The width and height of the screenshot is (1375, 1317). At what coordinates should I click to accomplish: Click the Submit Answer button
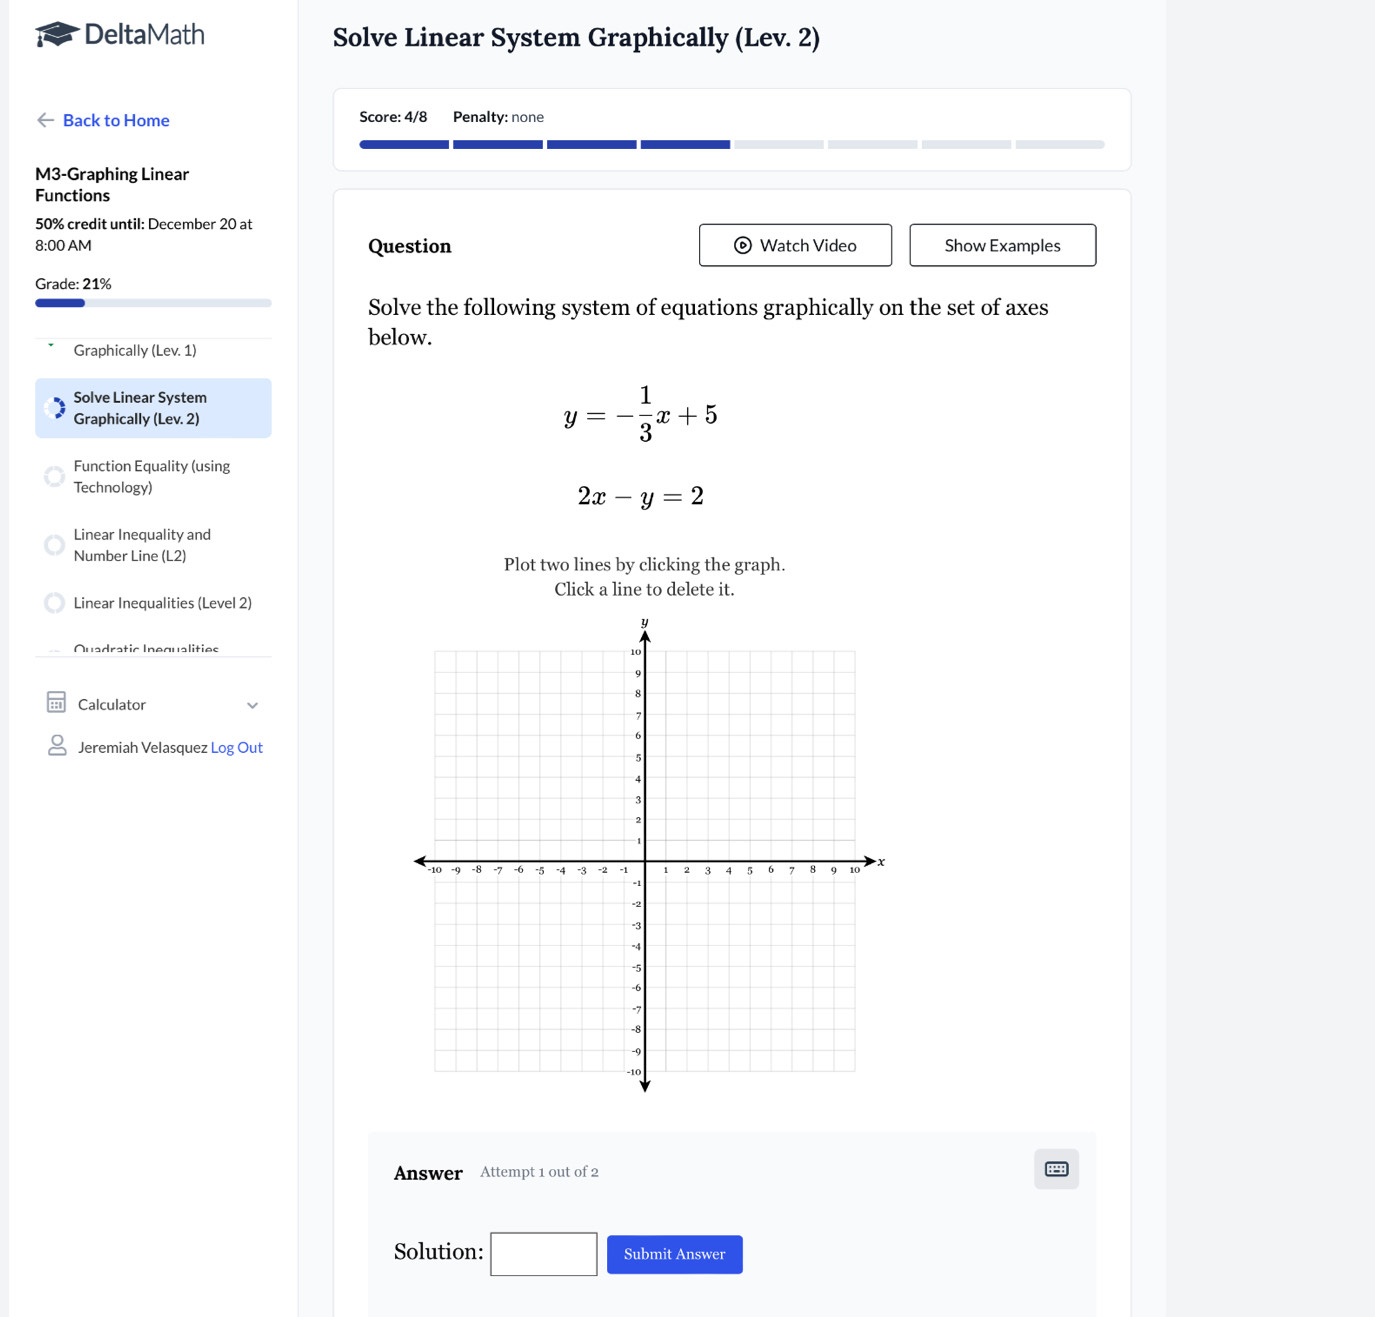[674, 1254]
